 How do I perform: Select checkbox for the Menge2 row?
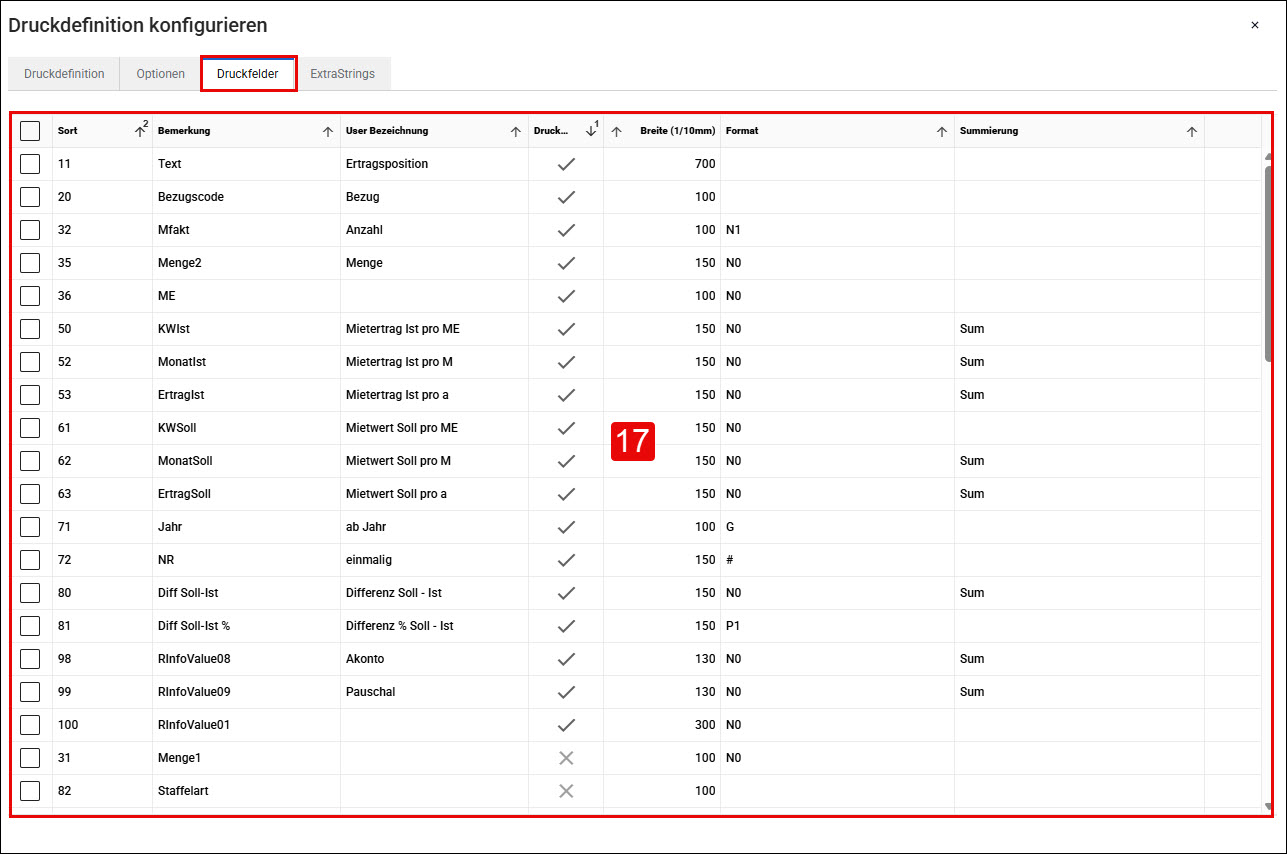(x=30, y=263)
